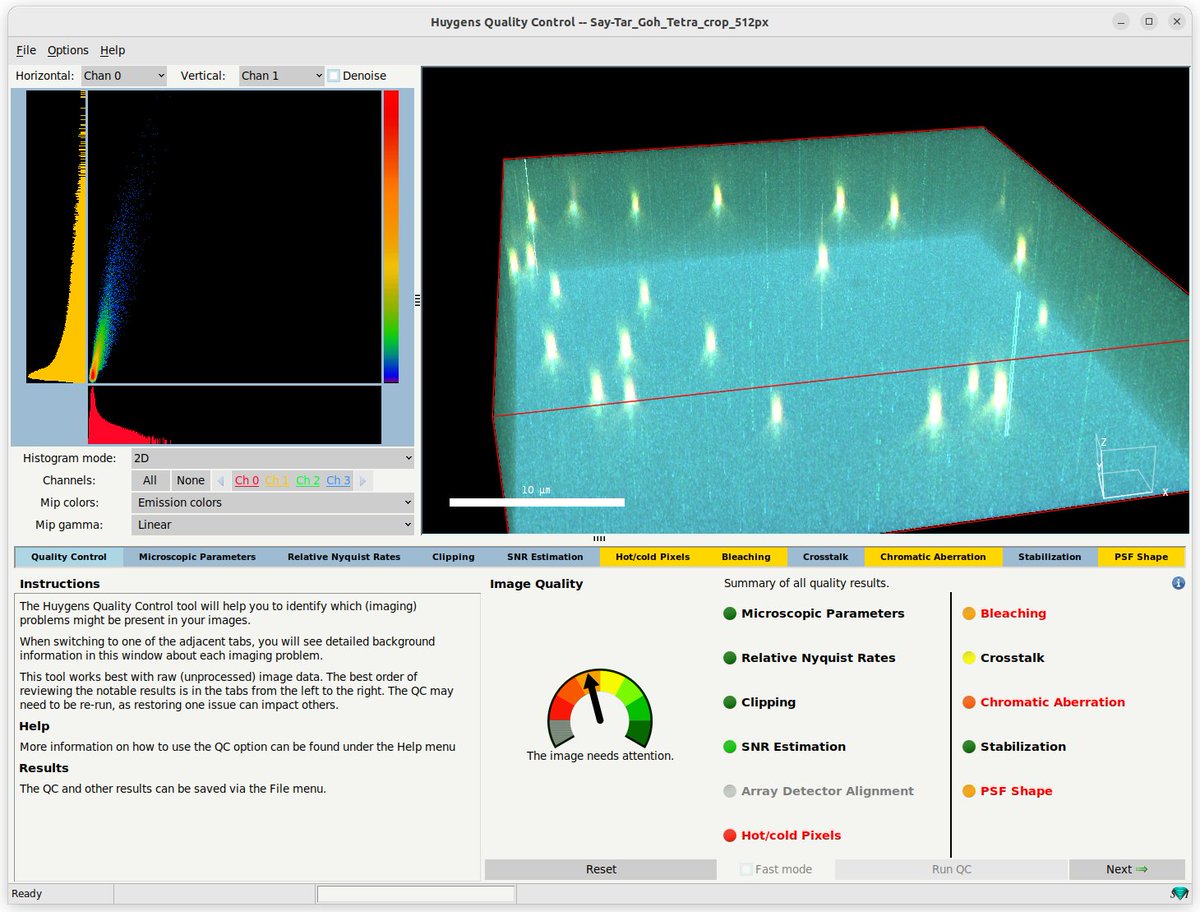The height and width of the screenshot is (912, 1200).
Task: Open the Vertical channel dropdown
Action: click(282, 76)
